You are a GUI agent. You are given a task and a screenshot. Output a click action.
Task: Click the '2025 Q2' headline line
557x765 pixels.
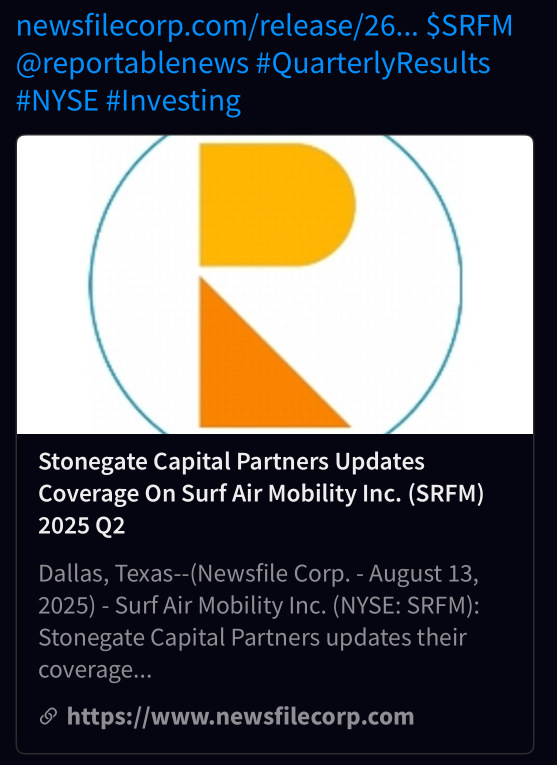tap(82, 525)
